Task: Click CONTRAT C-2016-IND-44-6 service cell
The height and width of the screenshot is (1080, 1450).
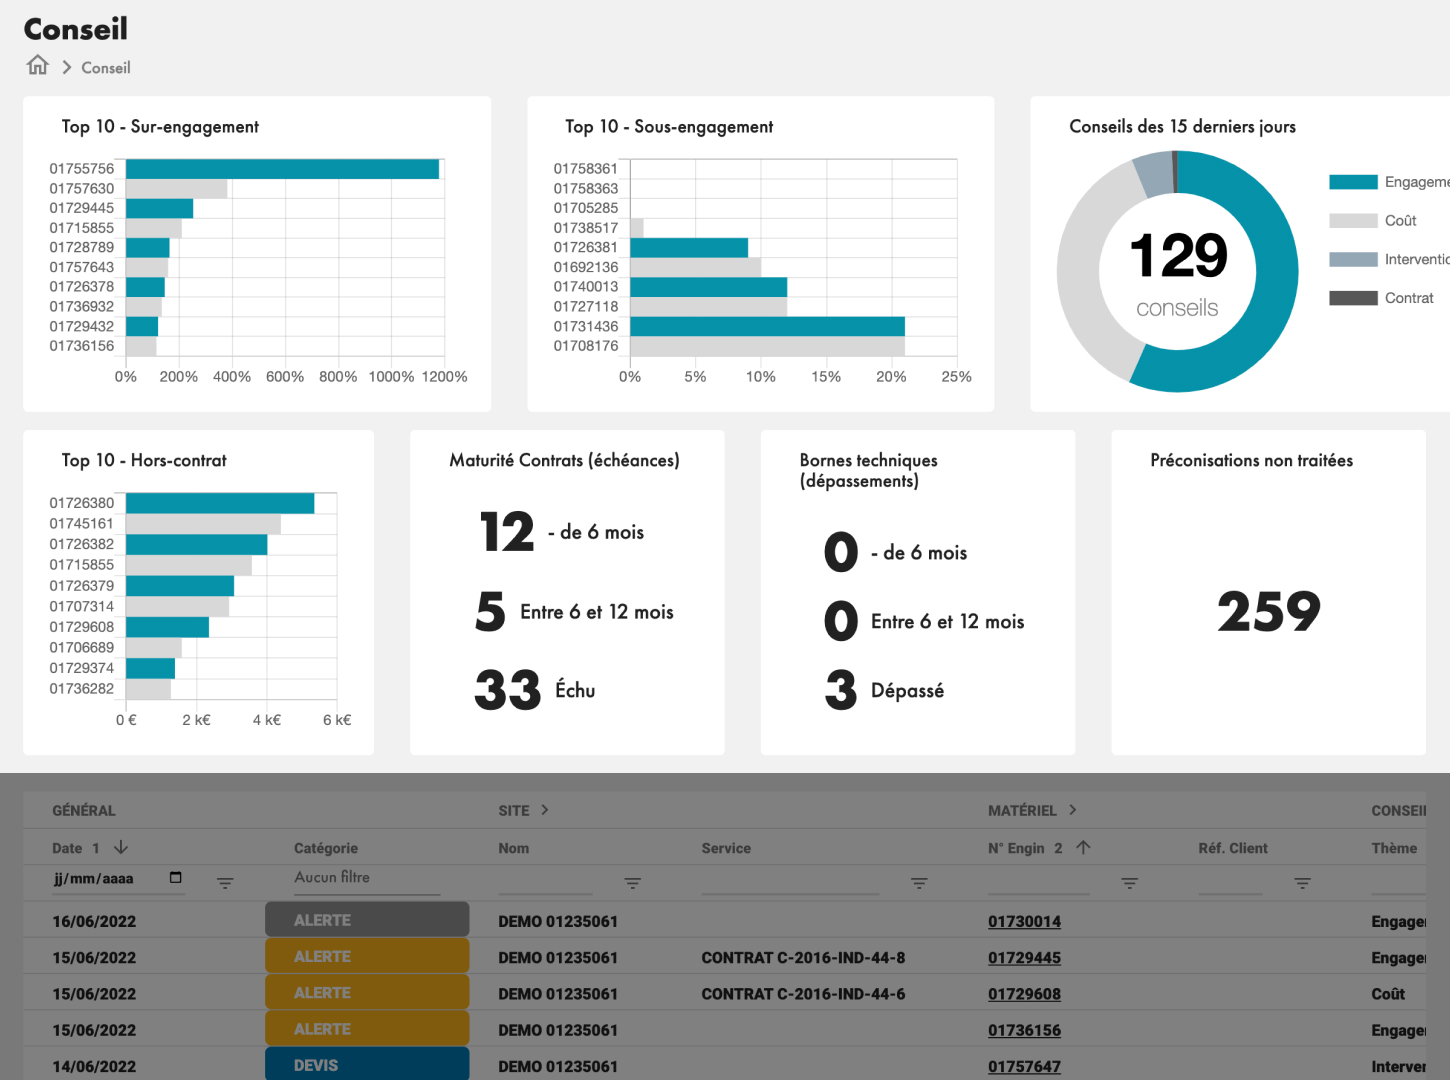Action: (x=803, y=994)
